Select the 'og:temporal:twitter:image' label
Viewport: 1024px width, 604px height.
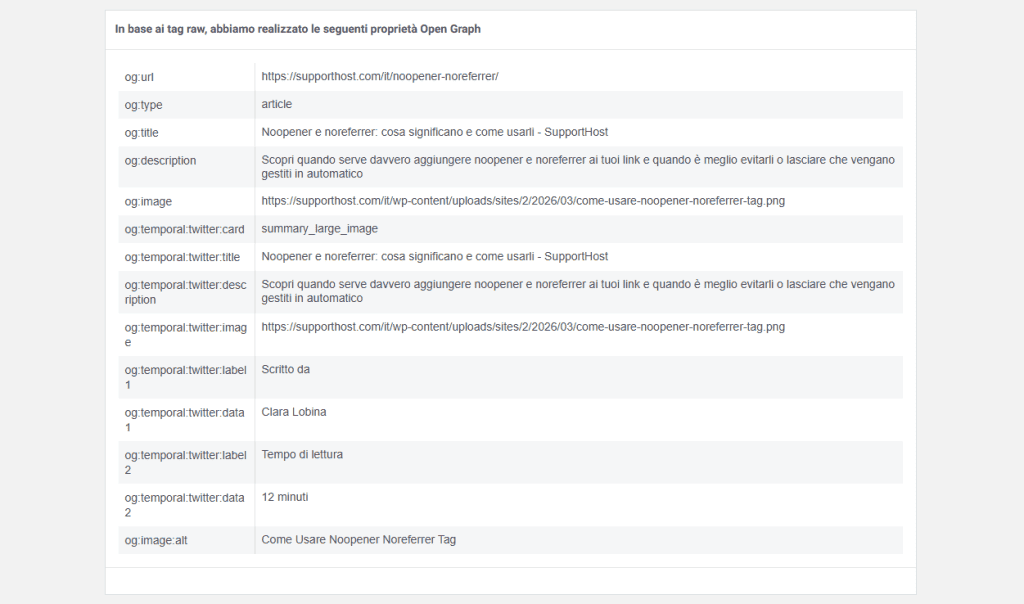[x=185, y=335]
